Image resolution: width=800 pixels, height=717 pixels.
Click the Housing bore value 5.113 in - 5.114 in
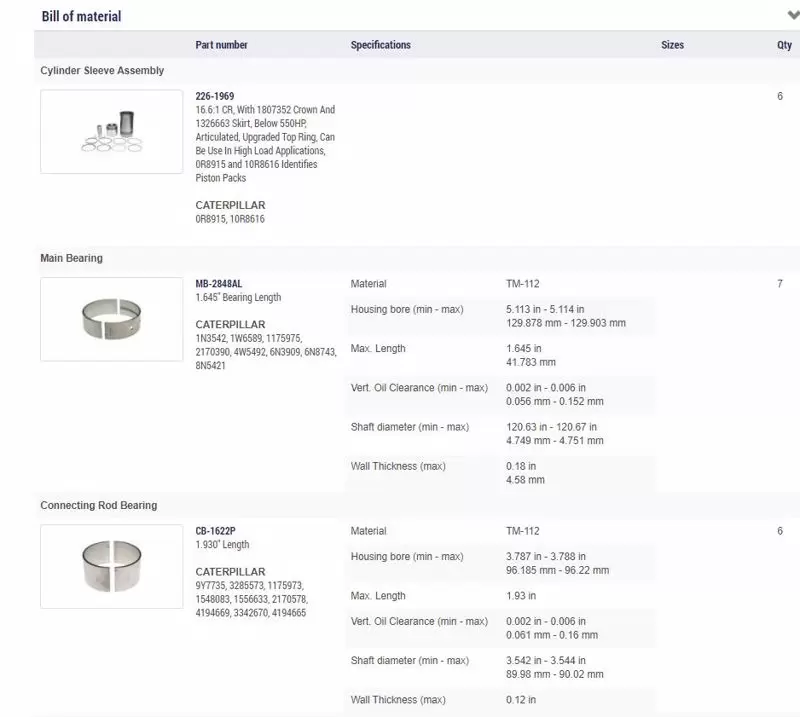point(545,309)
